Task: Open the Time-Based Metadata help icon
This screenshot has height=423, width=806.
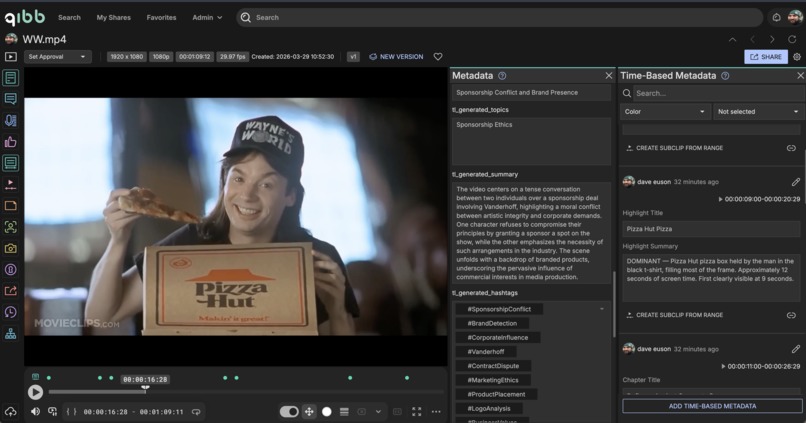Action: [725, 76]
